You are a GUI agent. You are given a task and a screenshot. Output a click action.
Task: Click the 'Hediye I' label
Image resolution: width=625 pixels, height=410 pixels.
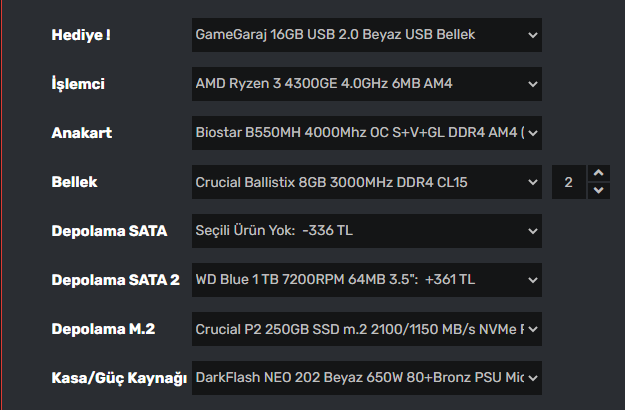tap(81, 35)
